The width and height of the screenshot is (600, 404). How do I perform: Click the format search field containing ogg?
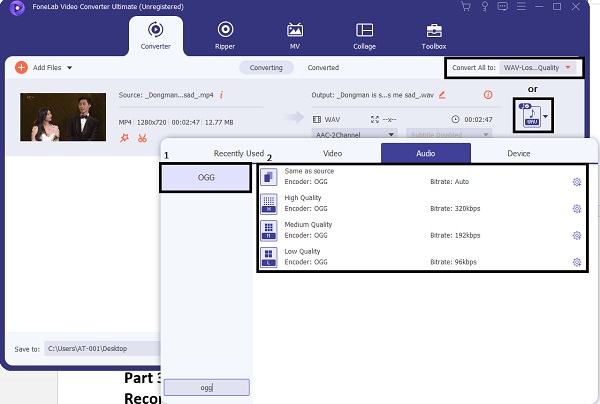(x=207, y=388)
